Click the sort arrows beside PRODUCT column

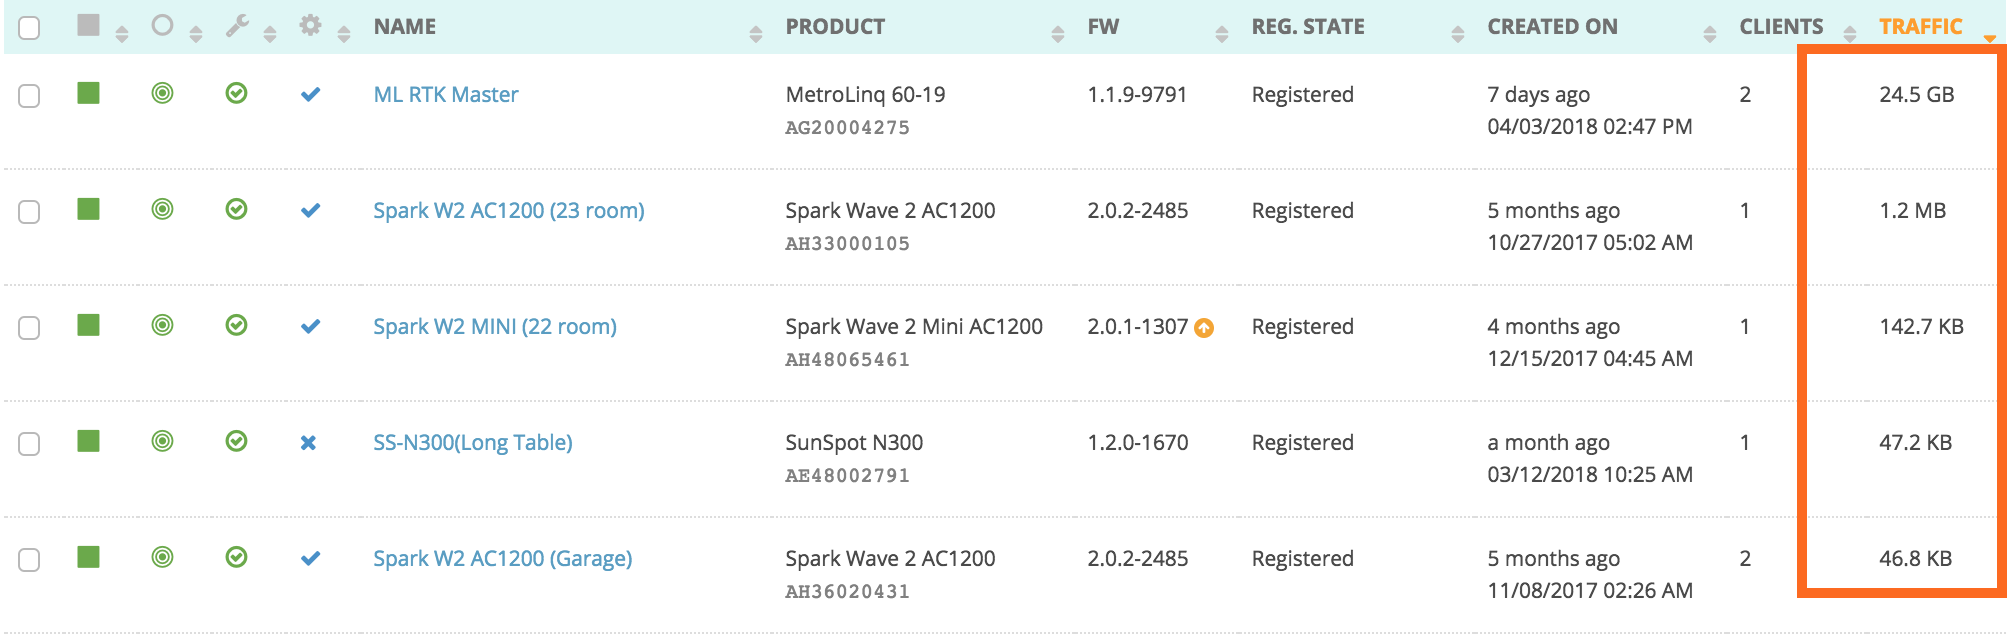(x=1058, y=35)
